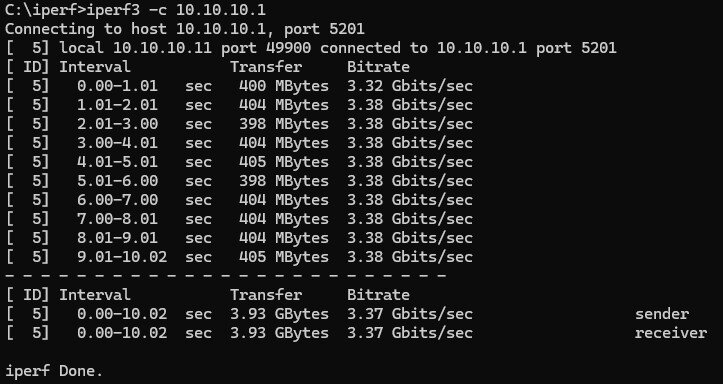Click the first Interval column header

coord(95,67)
